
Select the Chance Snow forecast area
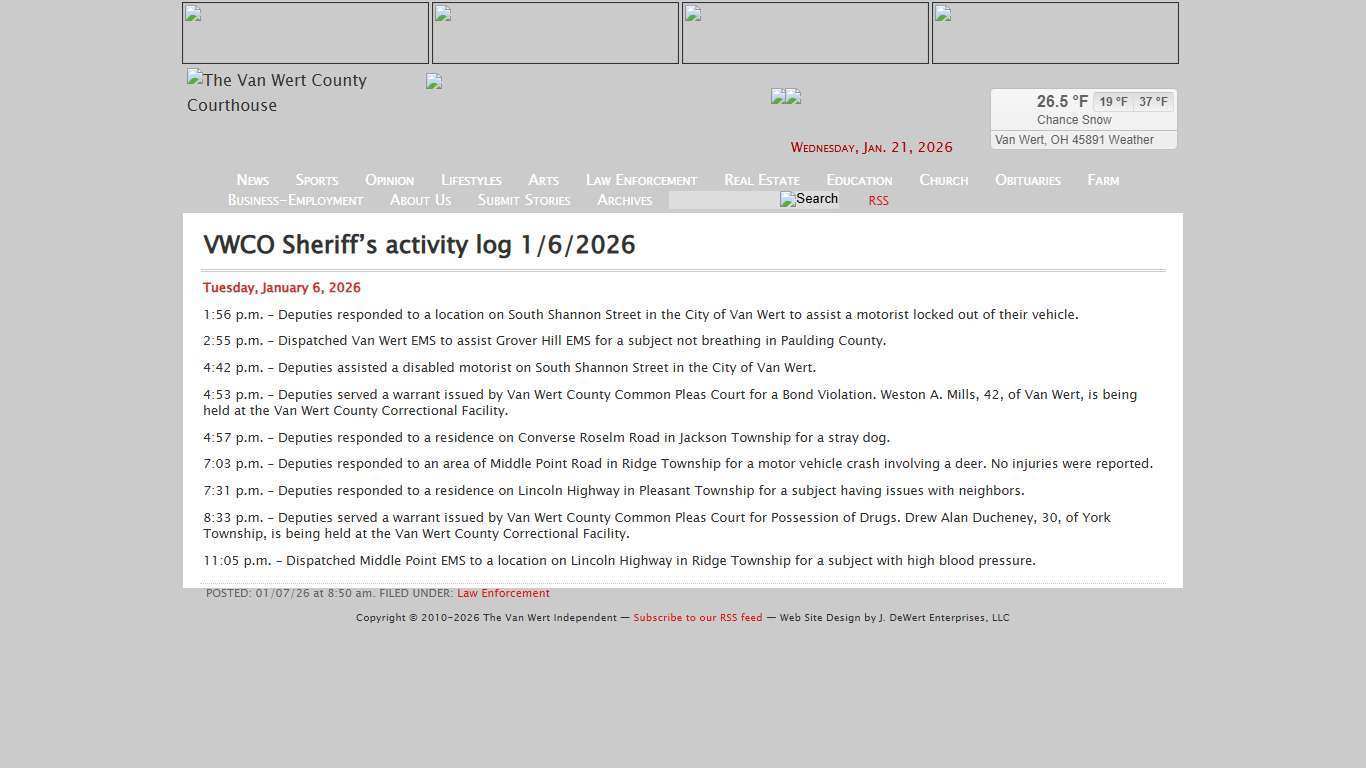click(x=1073, y=119)
